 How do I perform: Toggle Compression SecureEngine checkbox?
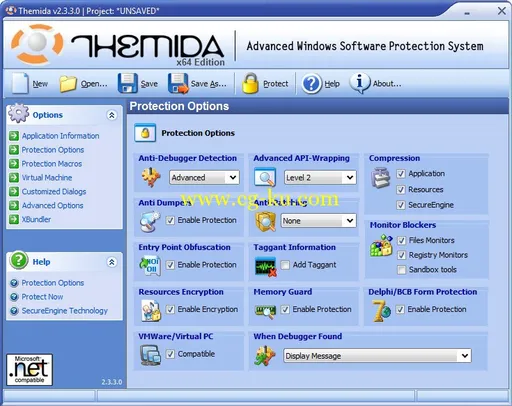(x=401, y=205)
